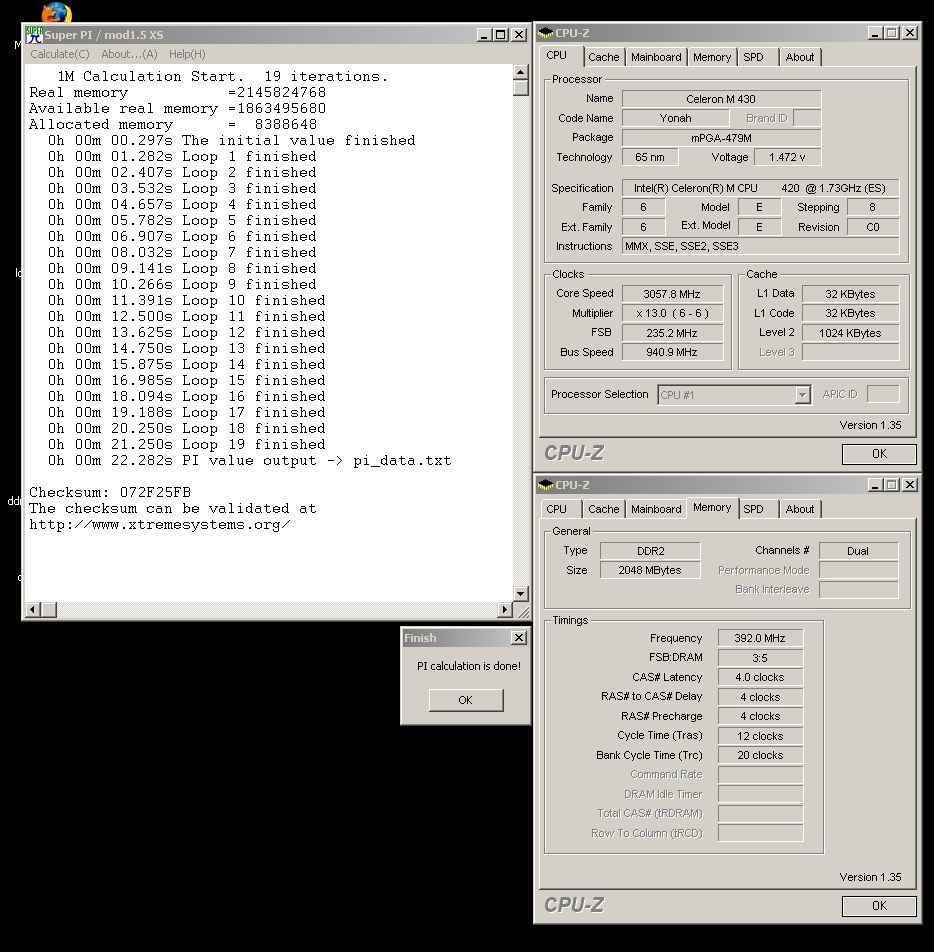
Task: Close the Finish dialog with X
Action: (519, 638)
